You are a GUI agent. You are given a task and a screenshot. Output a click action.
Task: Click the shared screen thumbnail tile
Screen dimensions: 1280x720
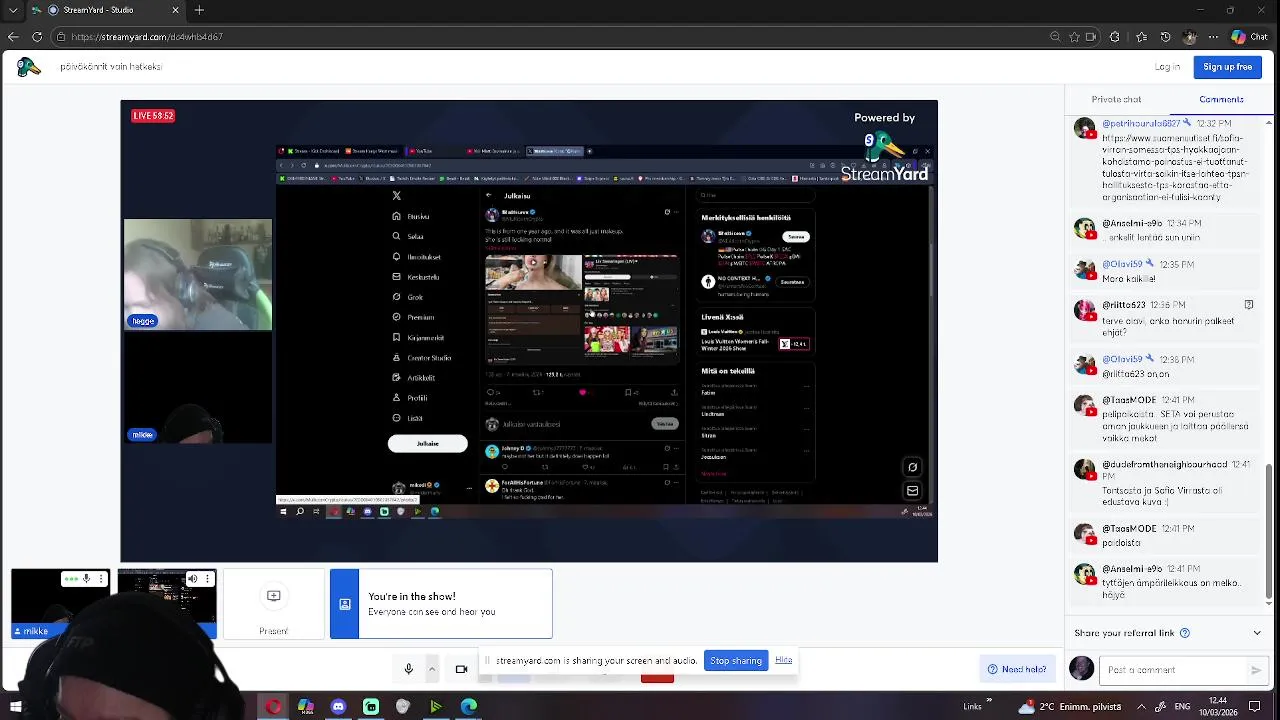tap(166, 604)
